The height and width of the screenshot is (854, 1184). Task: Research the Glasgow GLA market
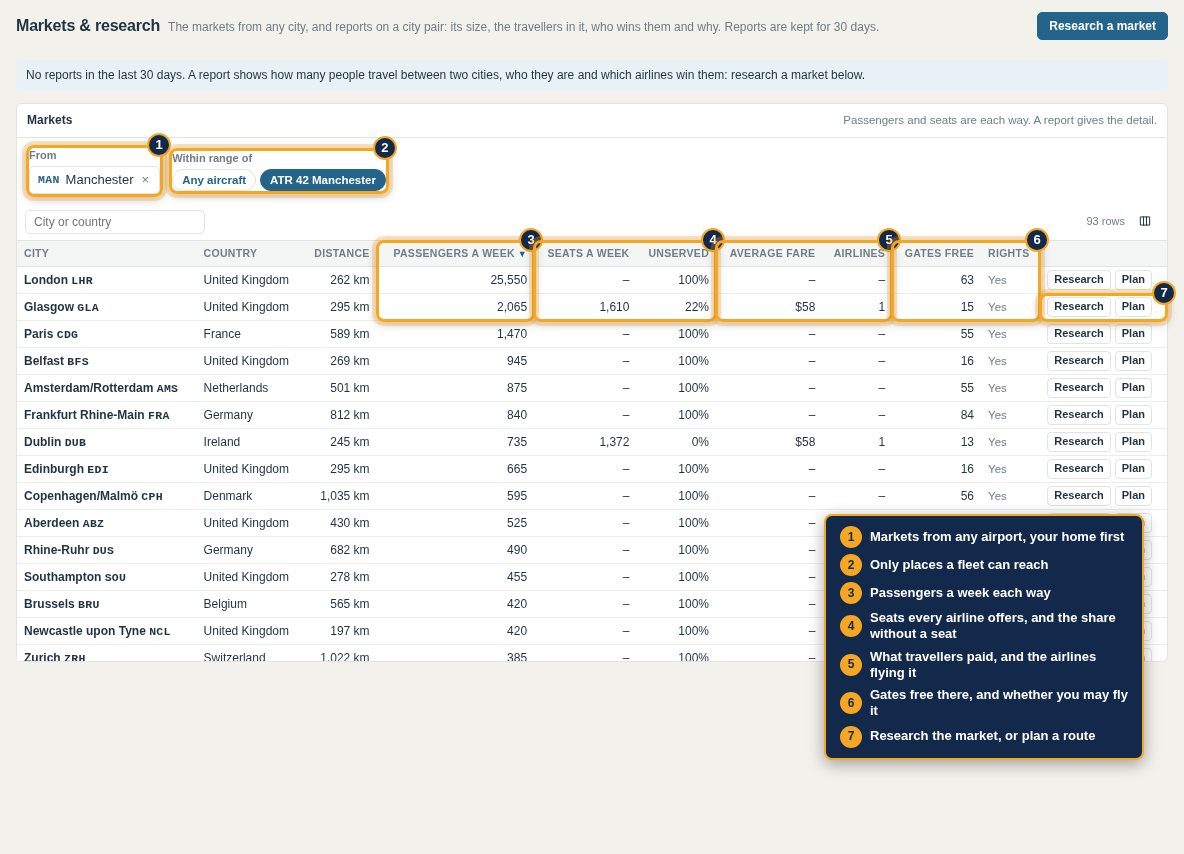pyautogui.click(x=1078, y=307)
